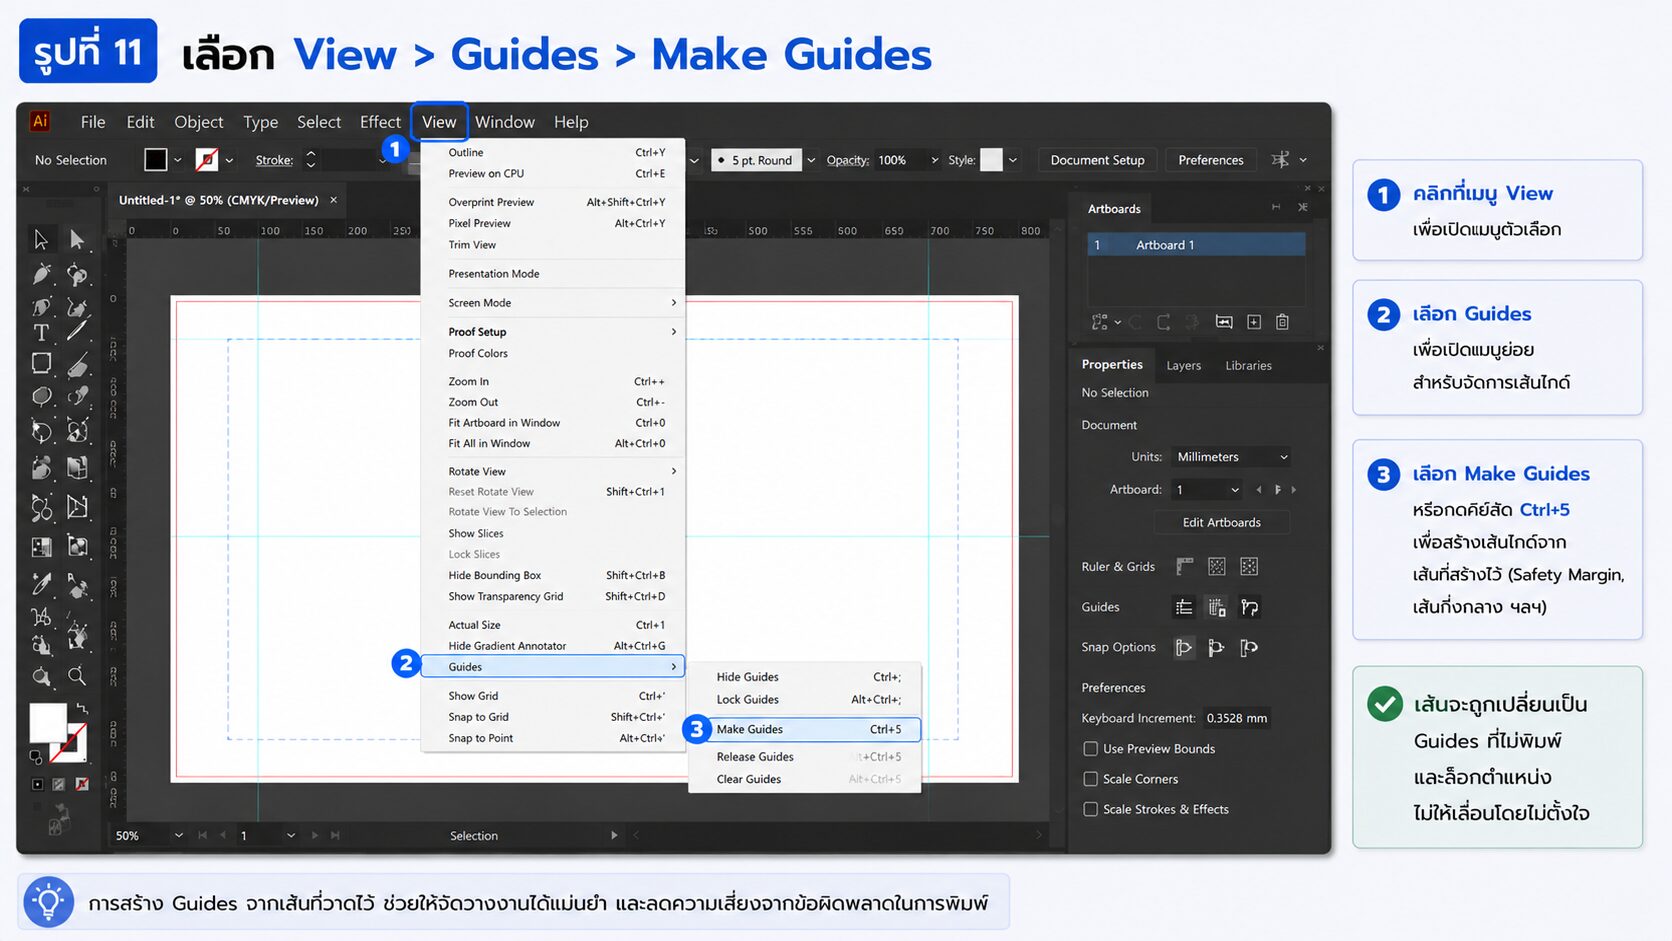Viewport: 1672px width, 941px height.
Task: Open the Artboard number dropdown in Properties
Action: pyautogui.click(x=1209, y=490)
